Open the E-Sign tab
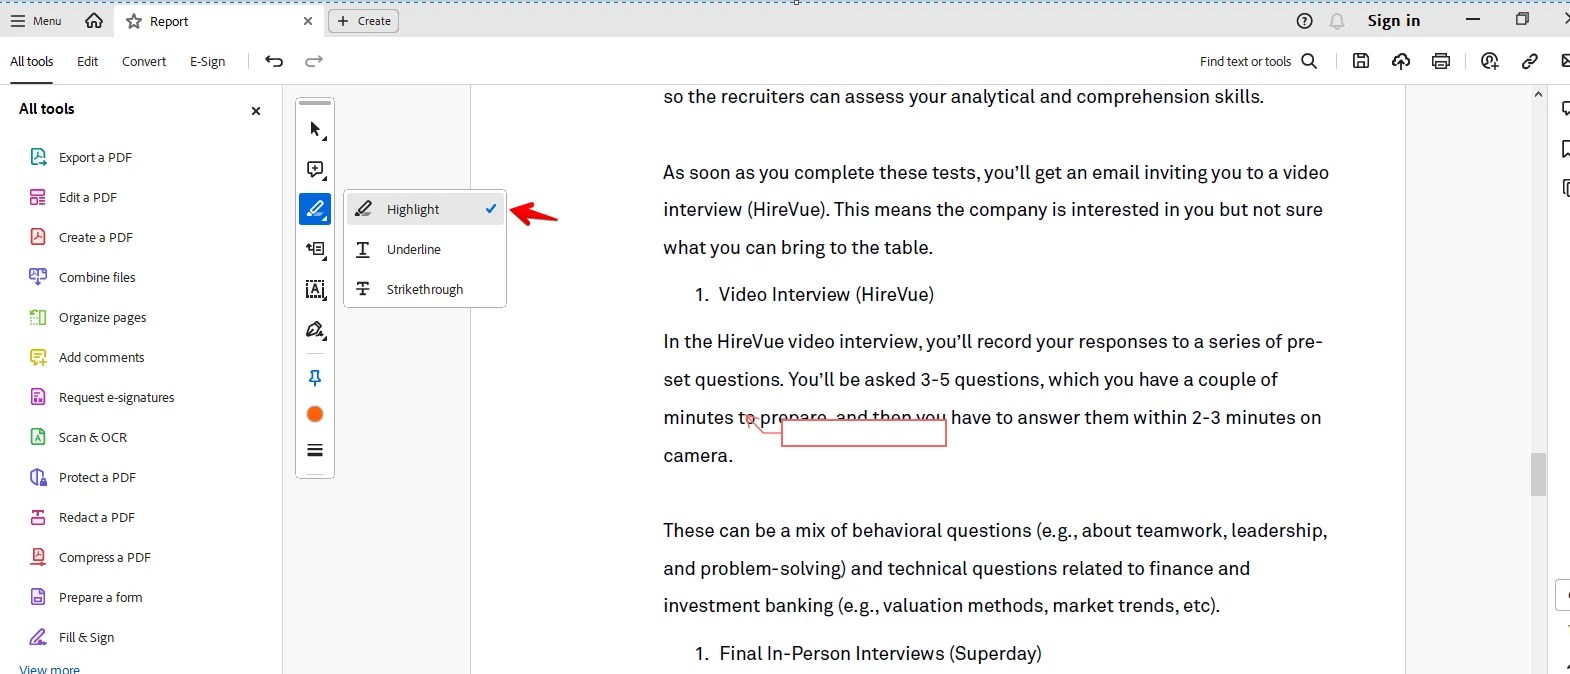The height and width of the screenshot is (674, 1570). pyautogui.click(x=208, y=61)
